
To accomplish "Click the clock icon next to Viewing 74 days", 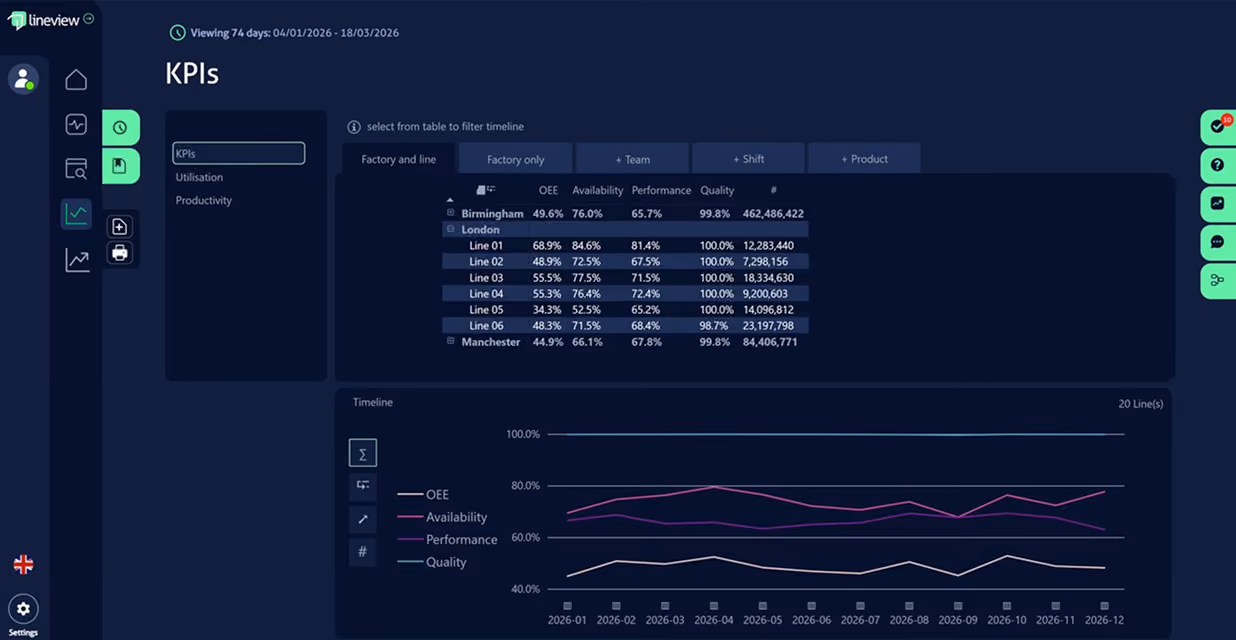I will 177,33.
